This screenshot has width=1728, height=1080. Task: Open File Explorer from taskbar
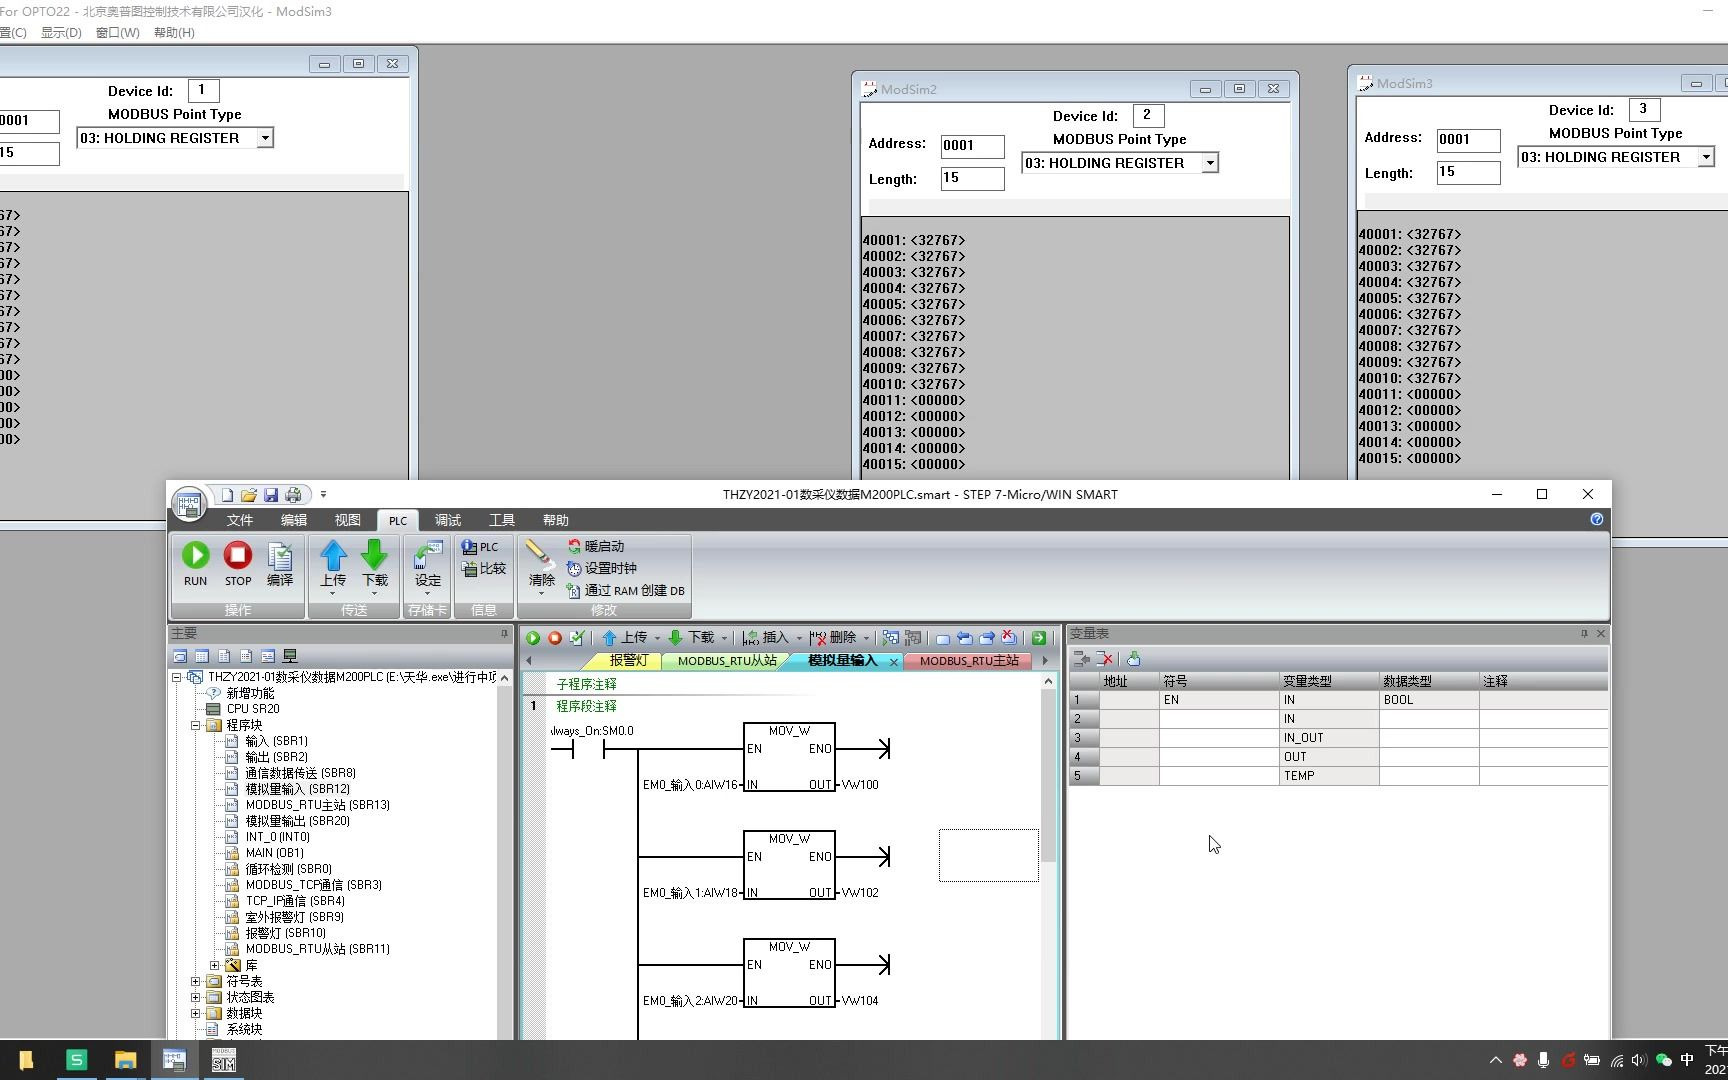[125, 1060]
